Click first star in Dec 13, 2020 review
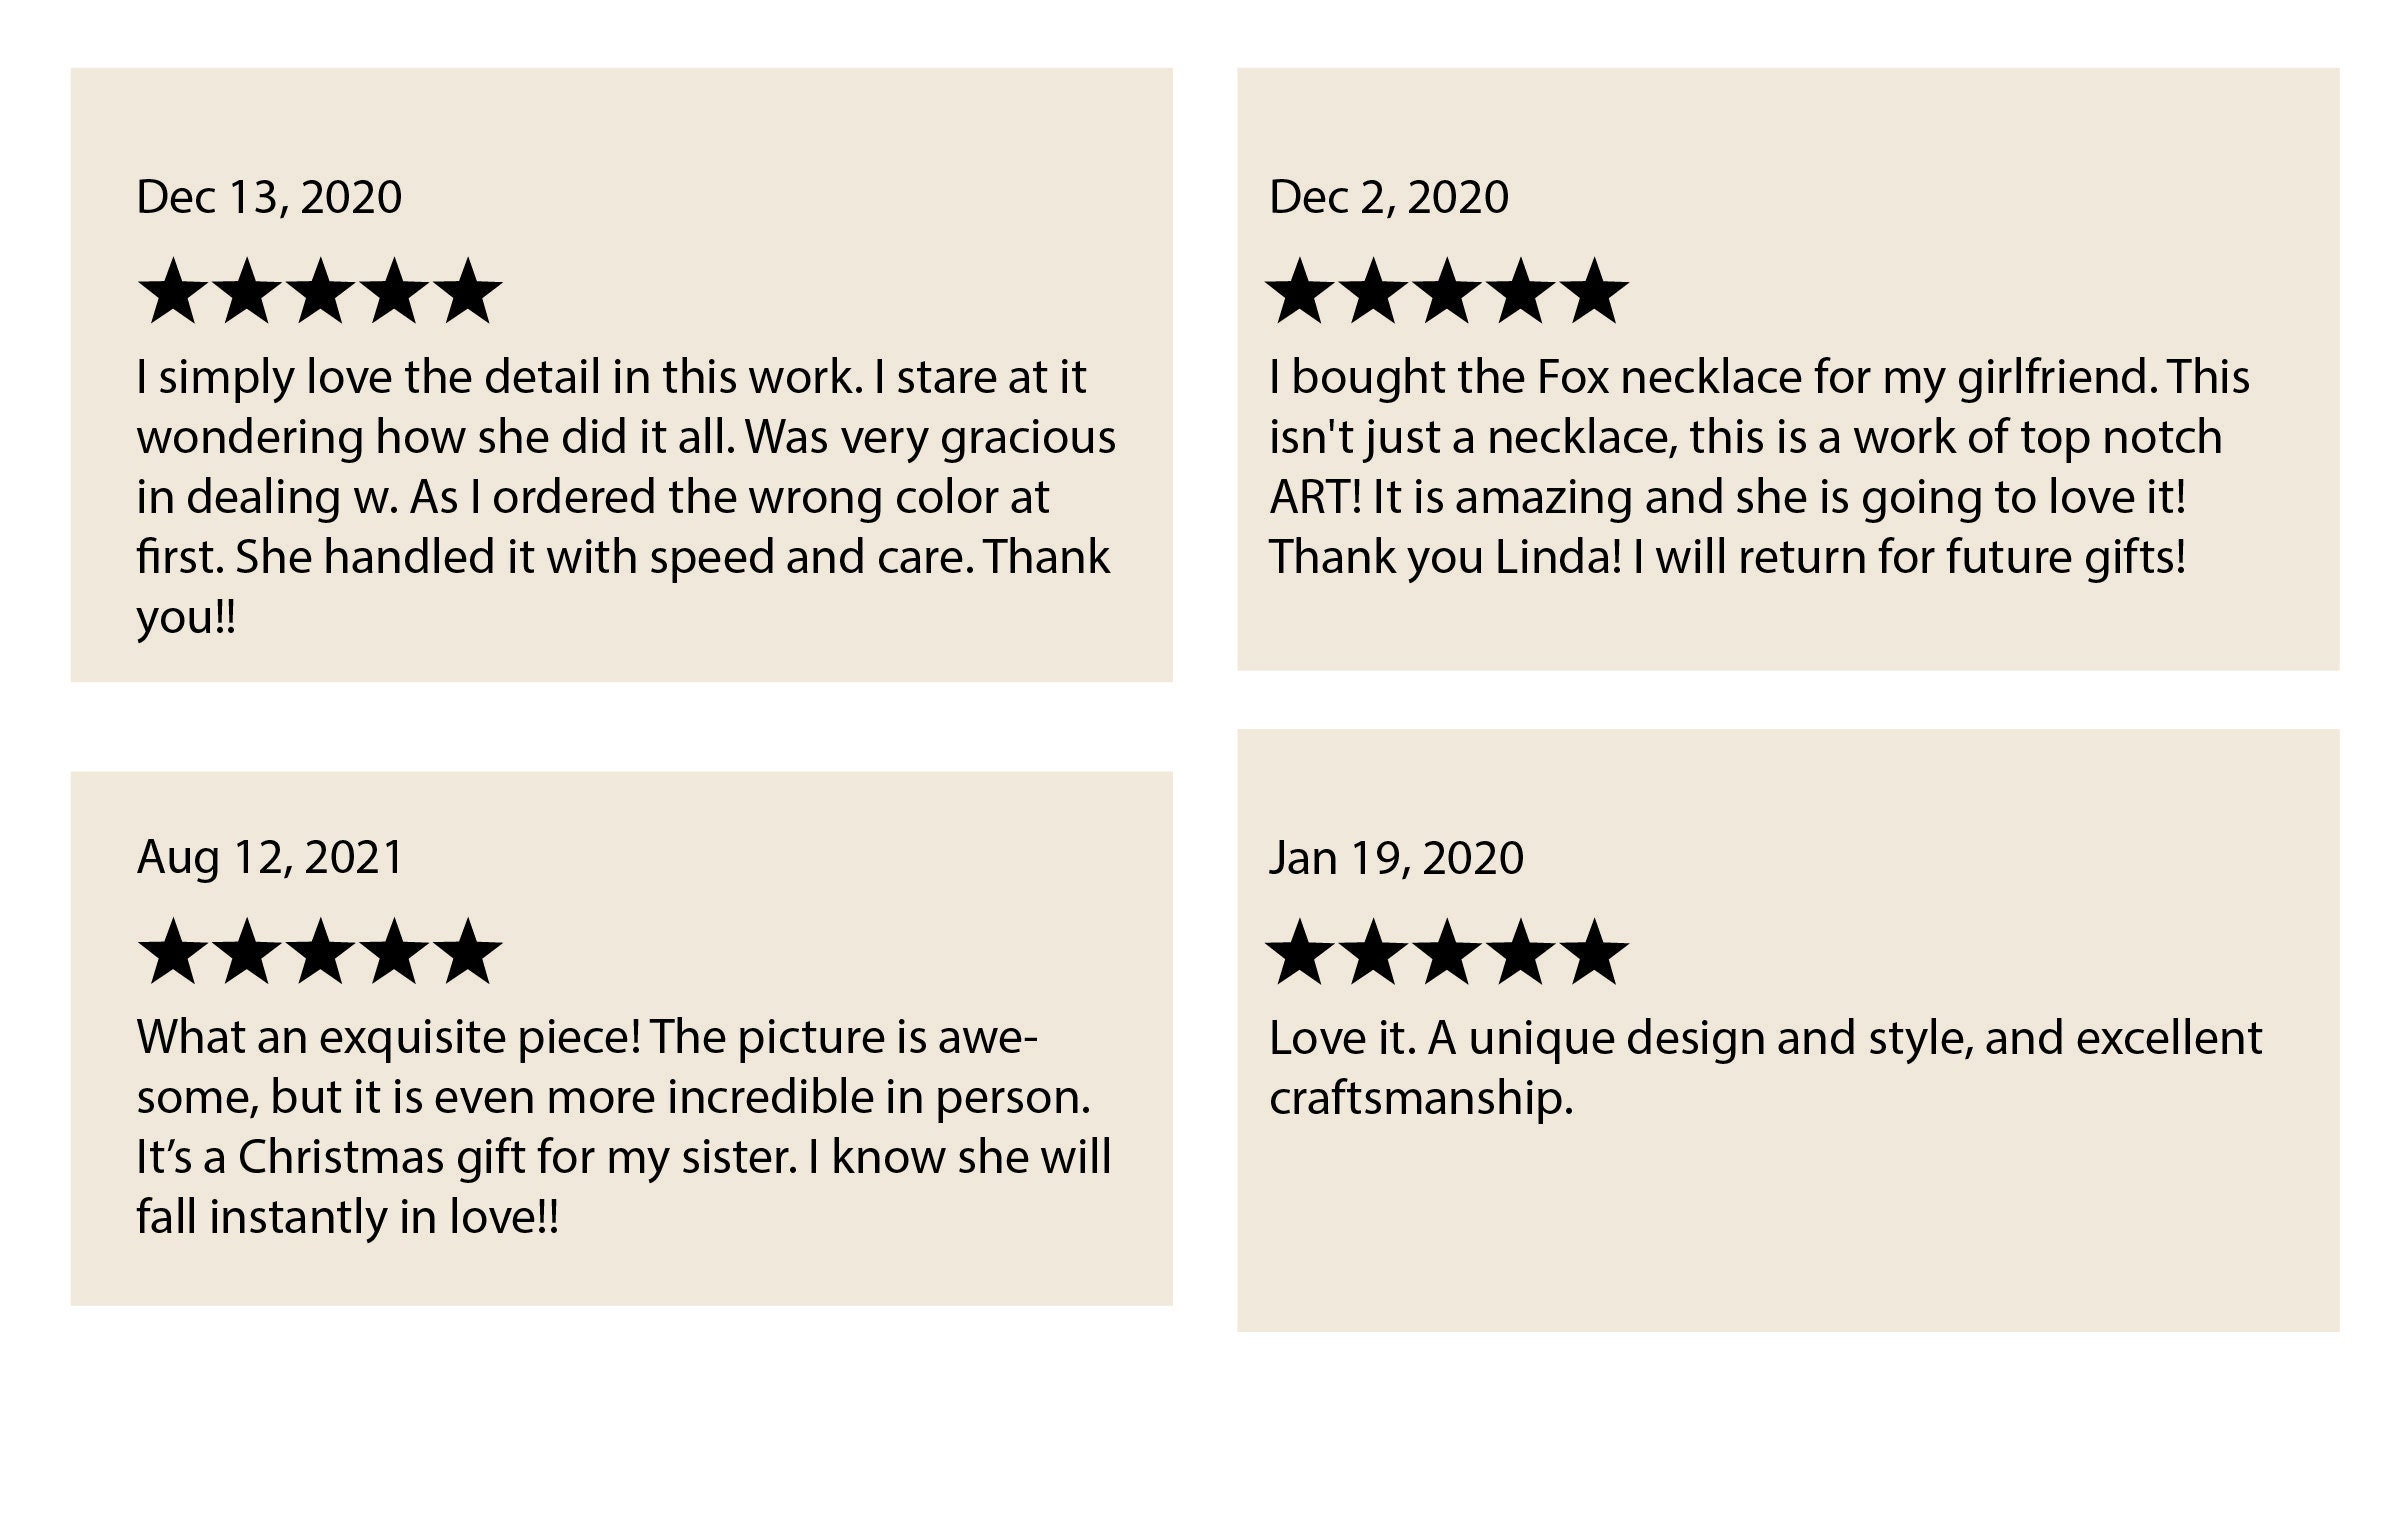Screen dimensions: 2401x1534 point(172,291)
